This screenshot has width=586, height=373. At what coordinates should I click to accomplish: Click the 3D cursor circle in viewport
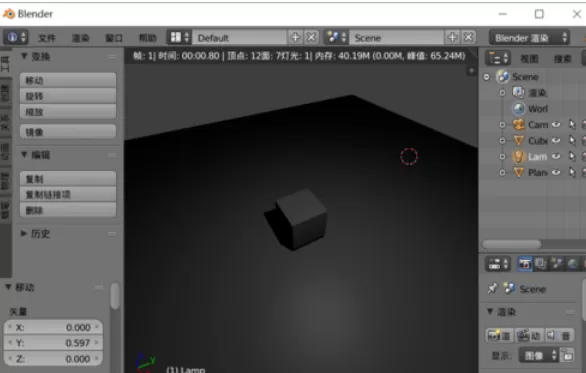click(x=409, y=156)
